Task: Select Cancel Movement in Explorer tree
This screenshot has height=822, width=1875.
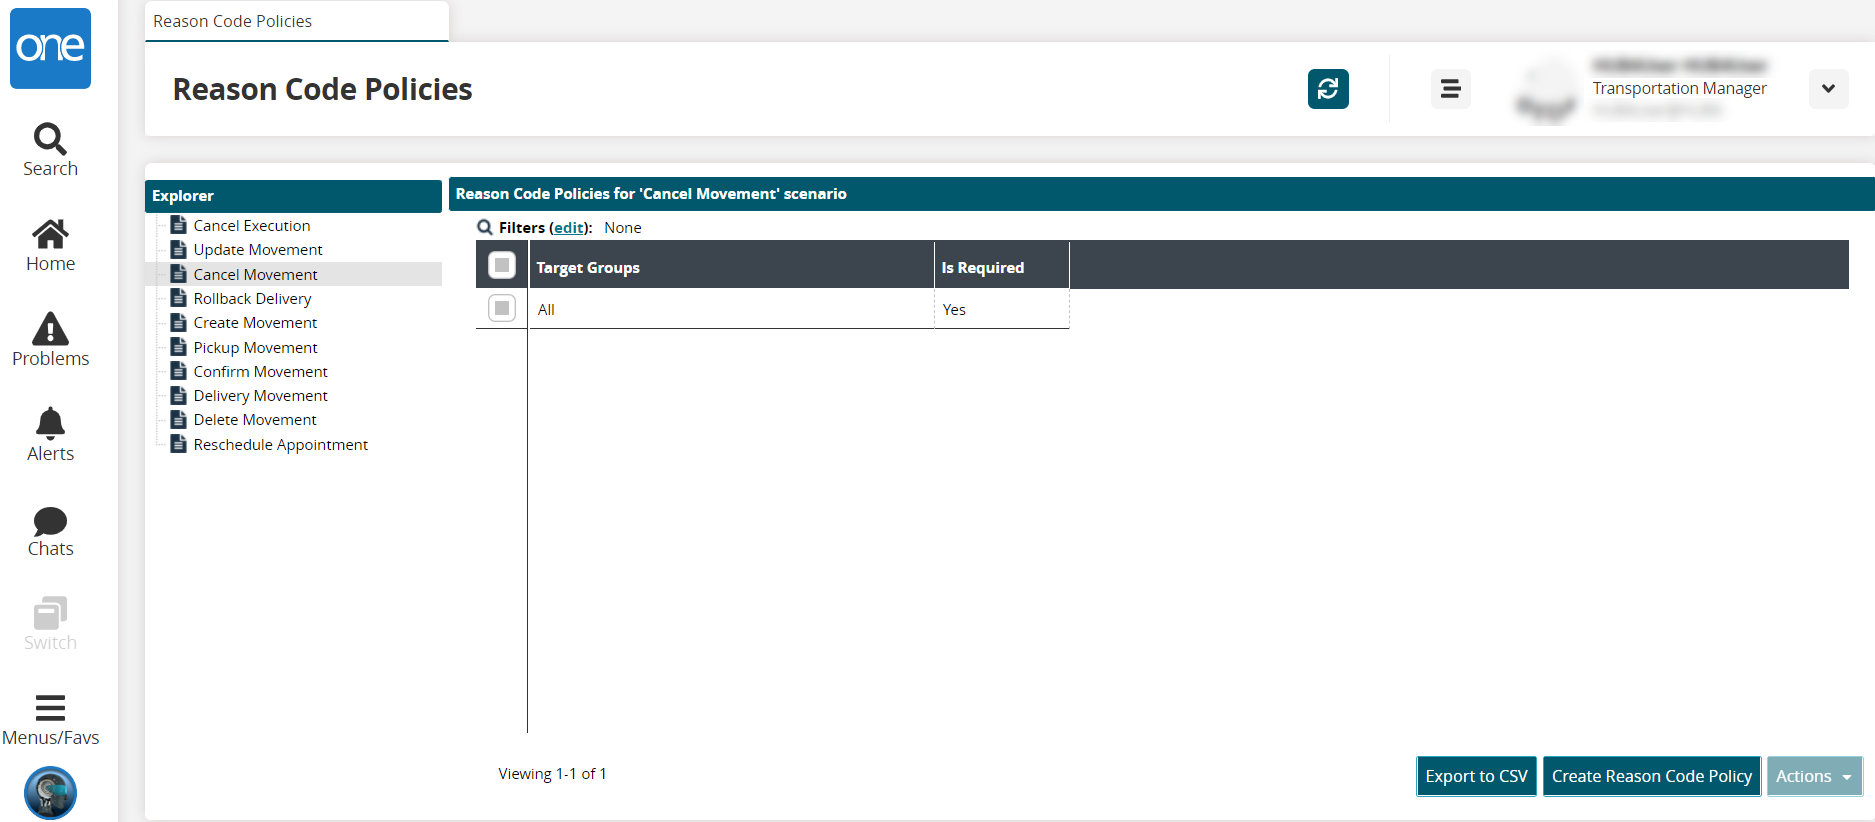Action: coord(255,274)
